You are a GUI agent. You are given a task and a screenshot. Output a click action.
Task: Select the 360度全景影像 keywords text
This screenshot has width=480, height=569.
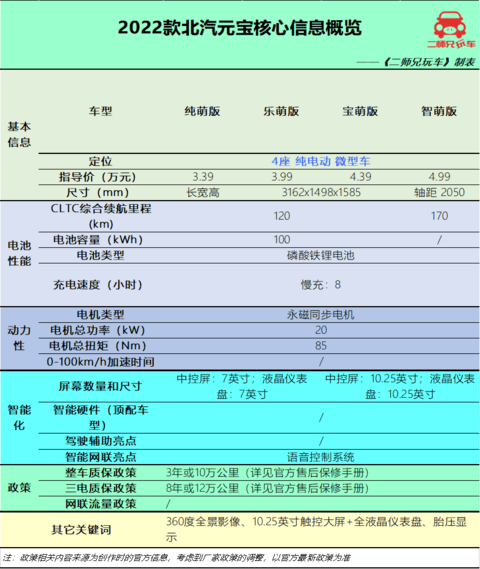pyautogui.click(x=316, y=529)
